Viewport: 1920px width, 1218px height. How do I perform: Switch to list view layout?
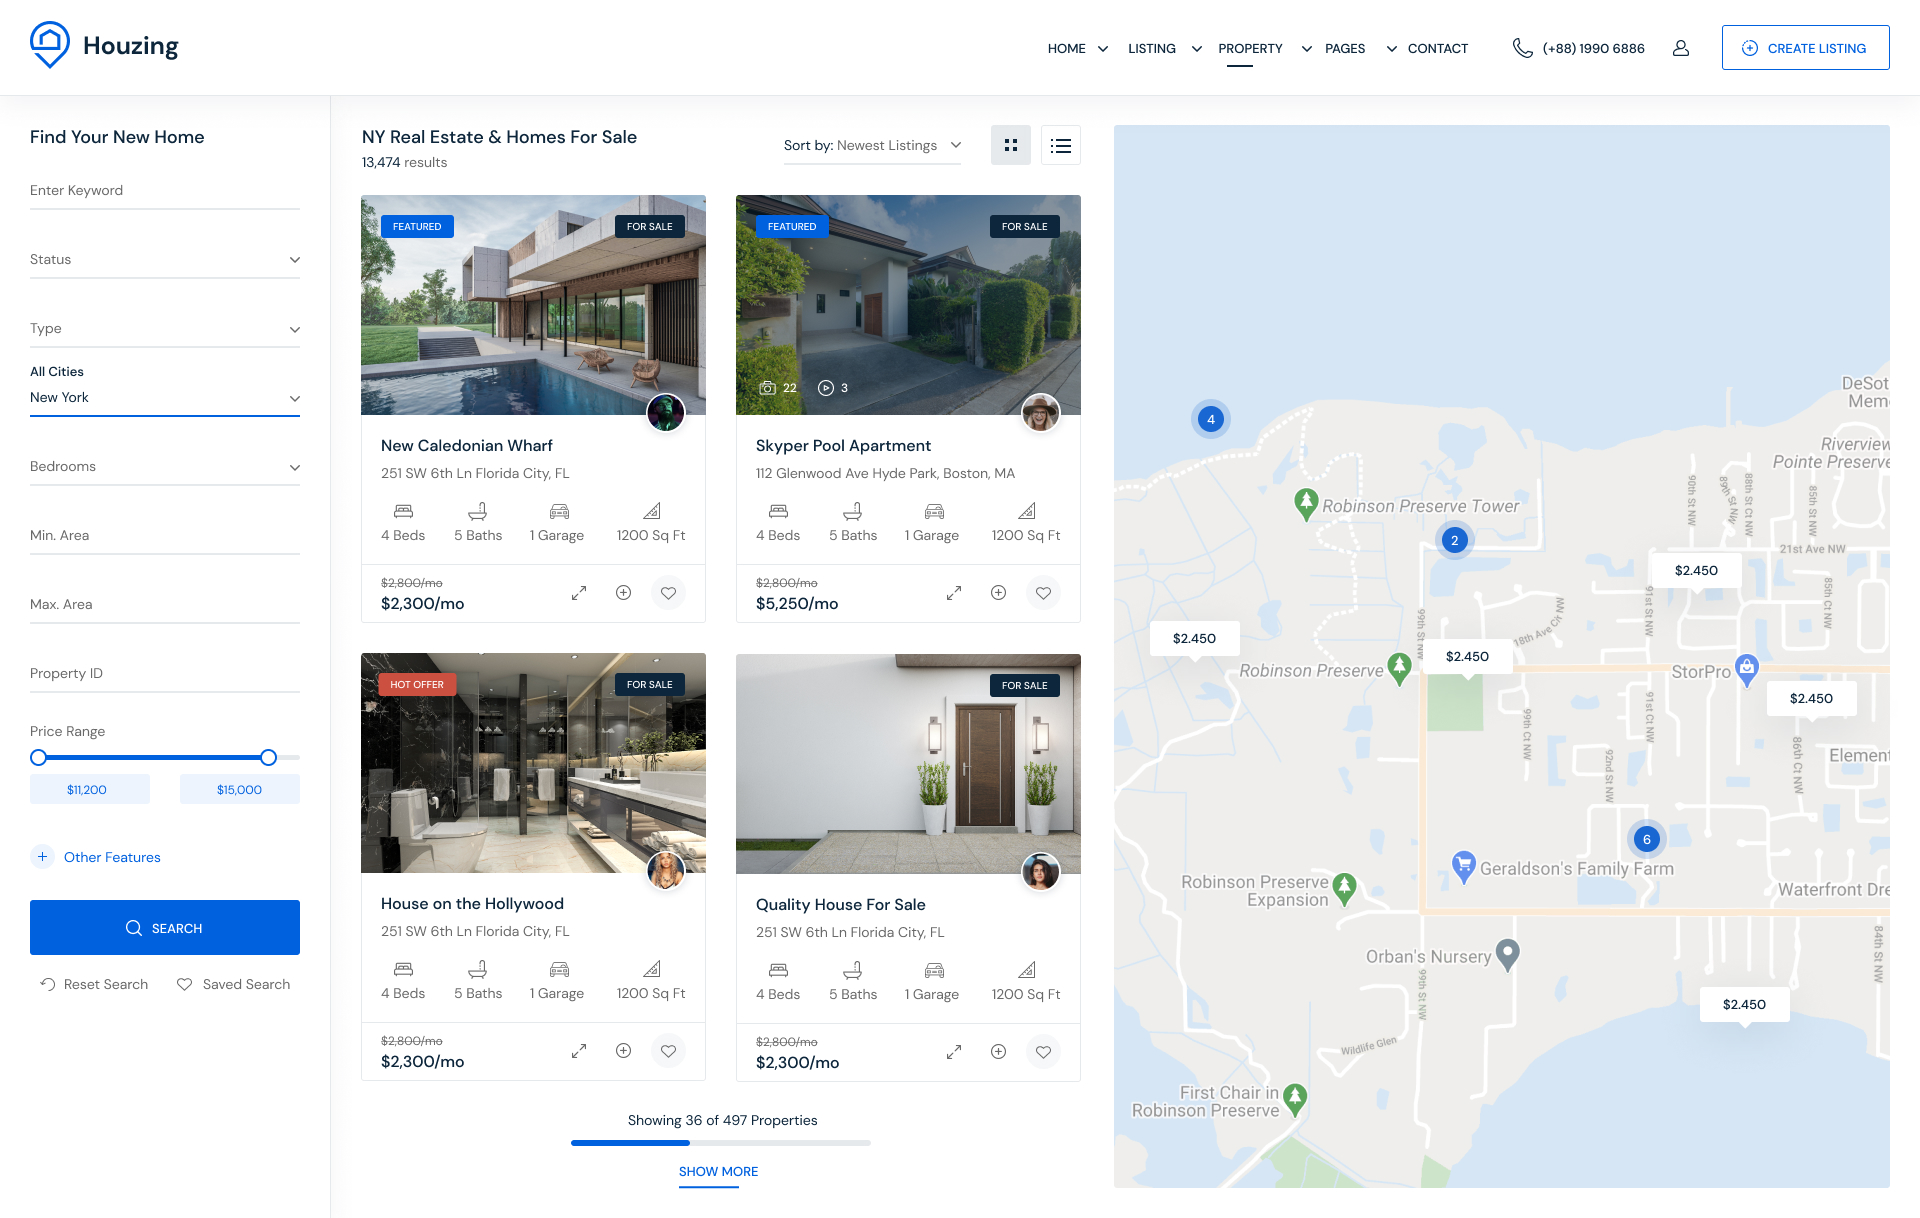(x=1061, y=145)
